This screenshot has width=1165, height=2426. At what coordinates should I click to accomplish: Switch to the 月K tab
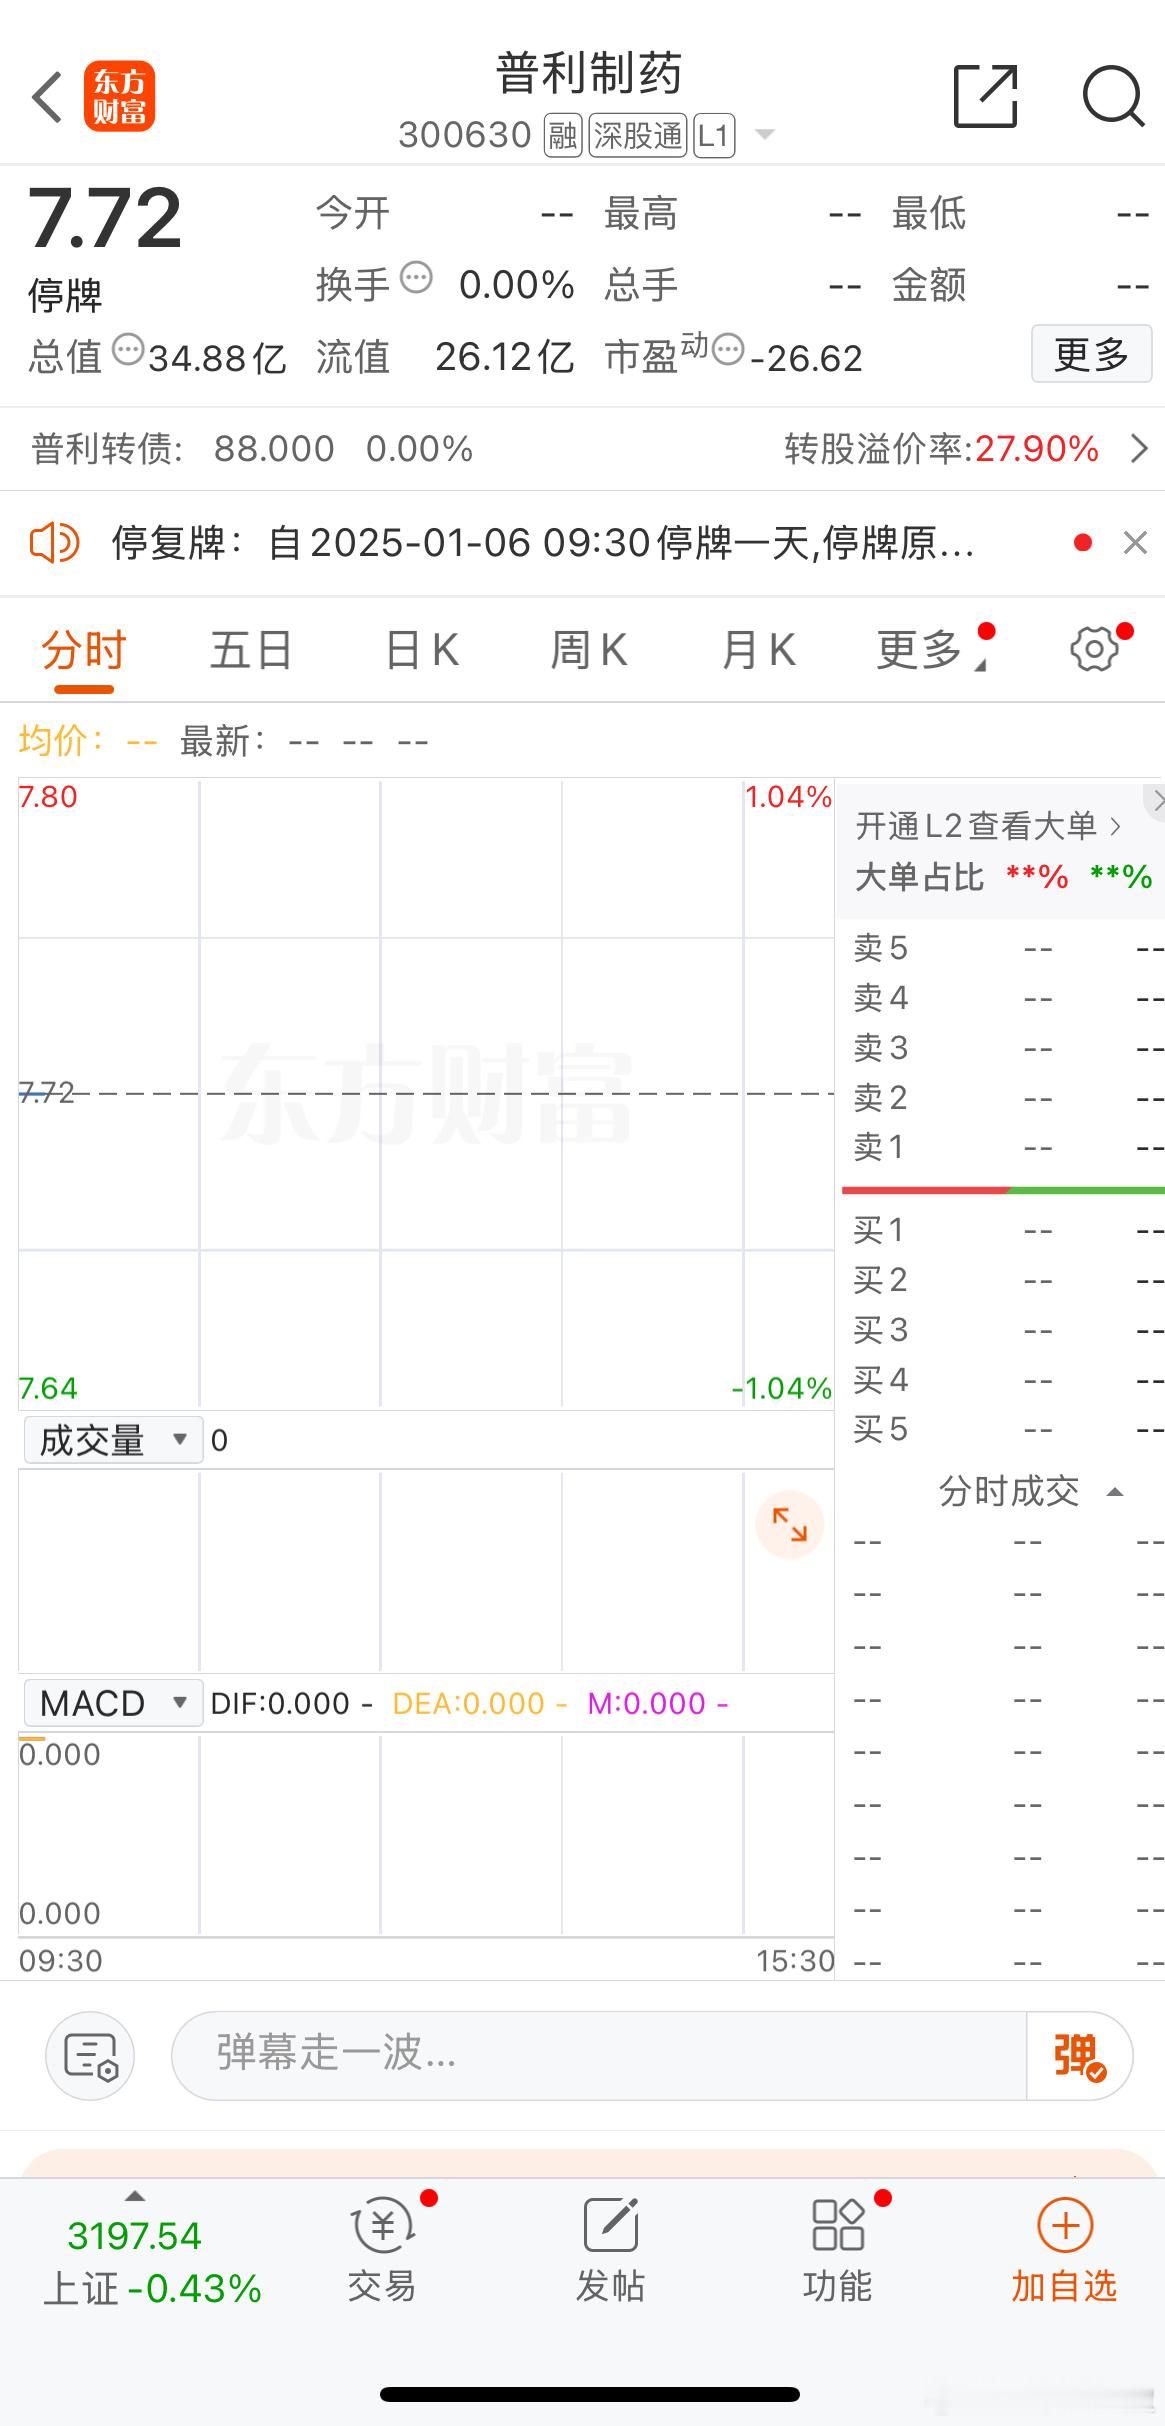pos(759,651)
